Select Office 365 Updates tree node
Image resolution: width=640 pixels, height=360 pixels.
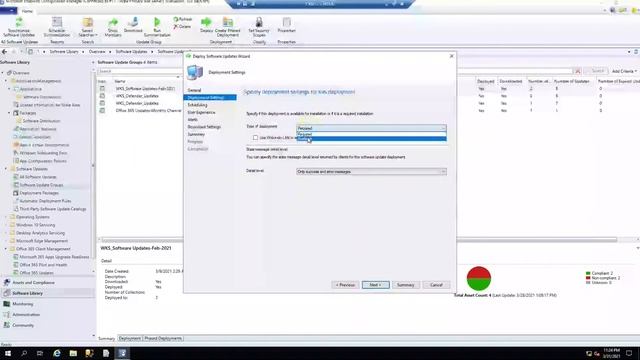pos(36,273)
